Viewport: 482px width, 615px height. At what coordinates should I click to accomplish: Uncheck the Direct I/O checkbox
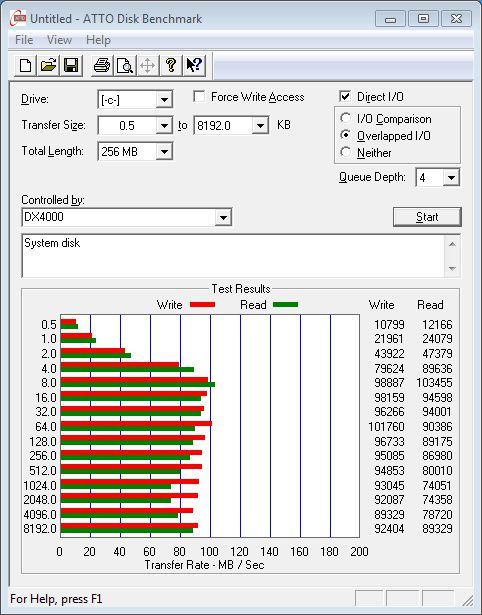pos(345,96)
